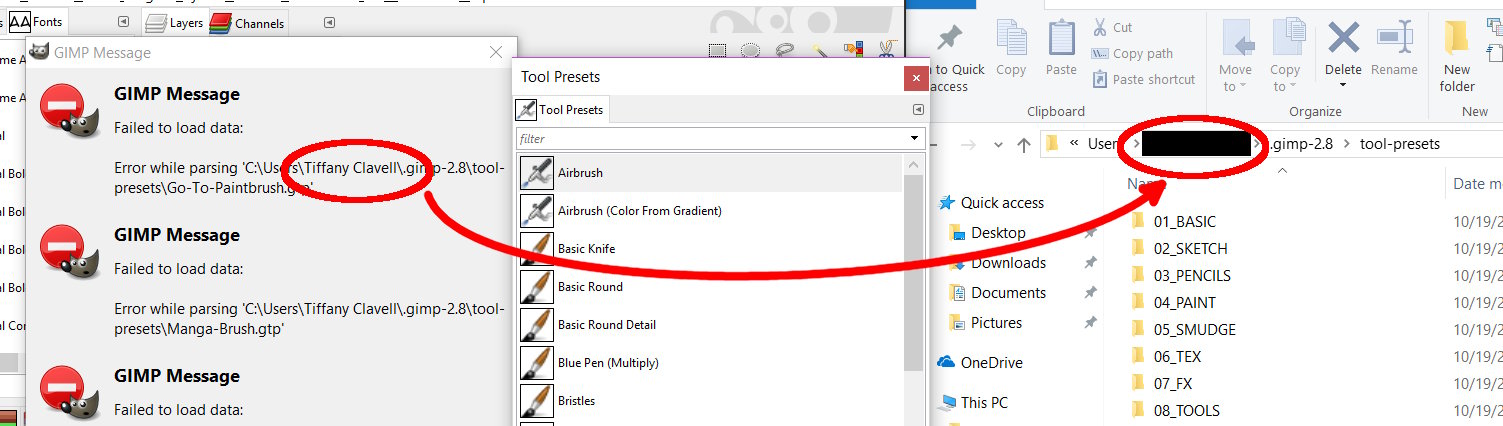Image resolution: width=1503 pixels, height=426 pixels.
Task: Choose Airbrush (Color From Gradient) preset
Action: (x=710, y=211)
